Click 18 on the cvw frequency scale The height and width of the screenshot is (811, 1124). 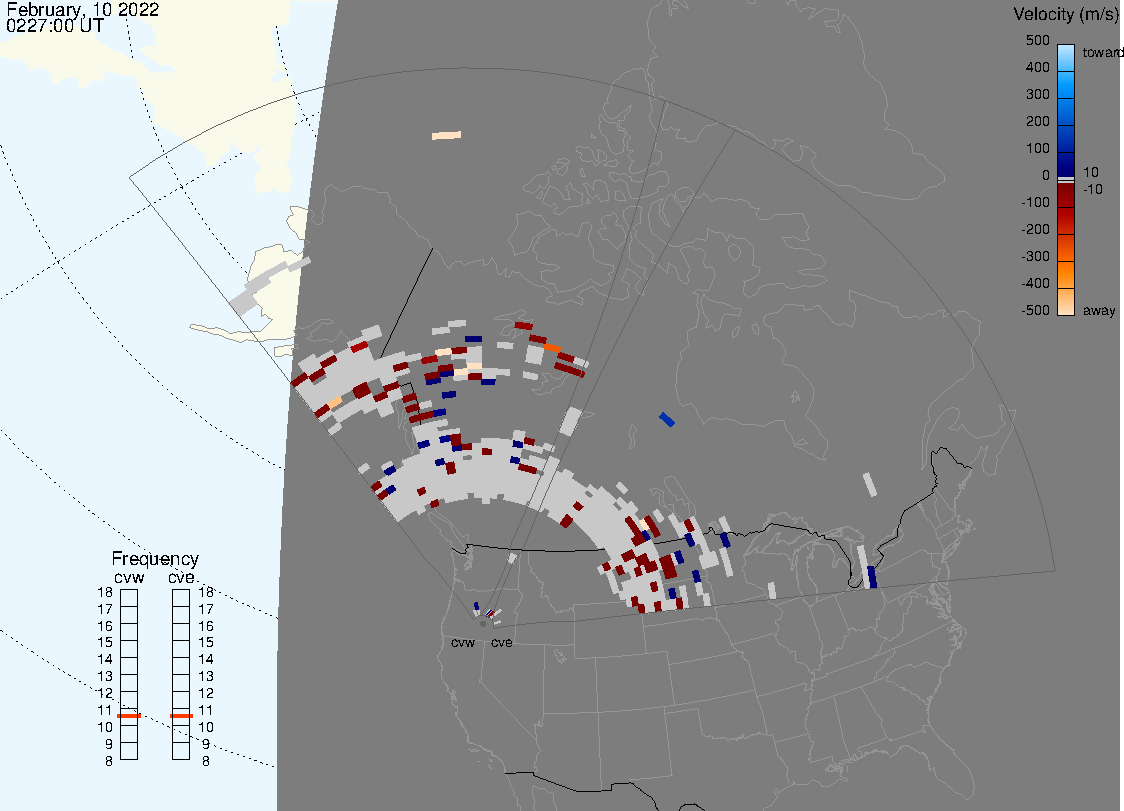[105, 592]
